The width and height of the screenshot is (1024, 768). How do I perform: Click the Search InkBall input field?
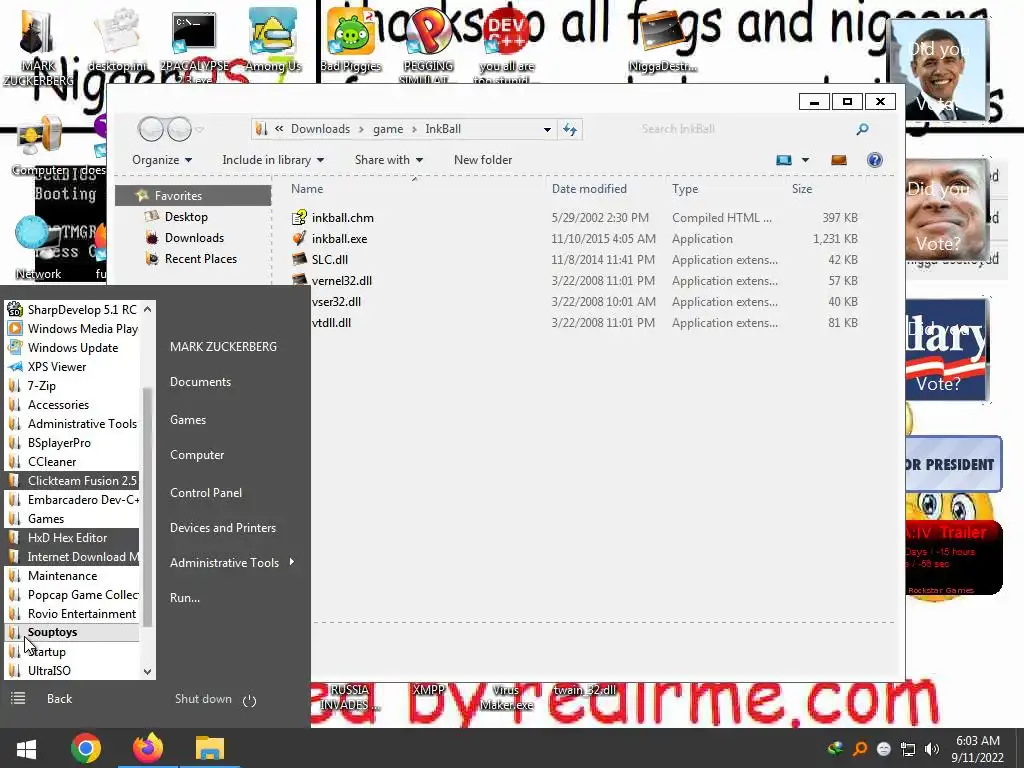click(744, 129)
